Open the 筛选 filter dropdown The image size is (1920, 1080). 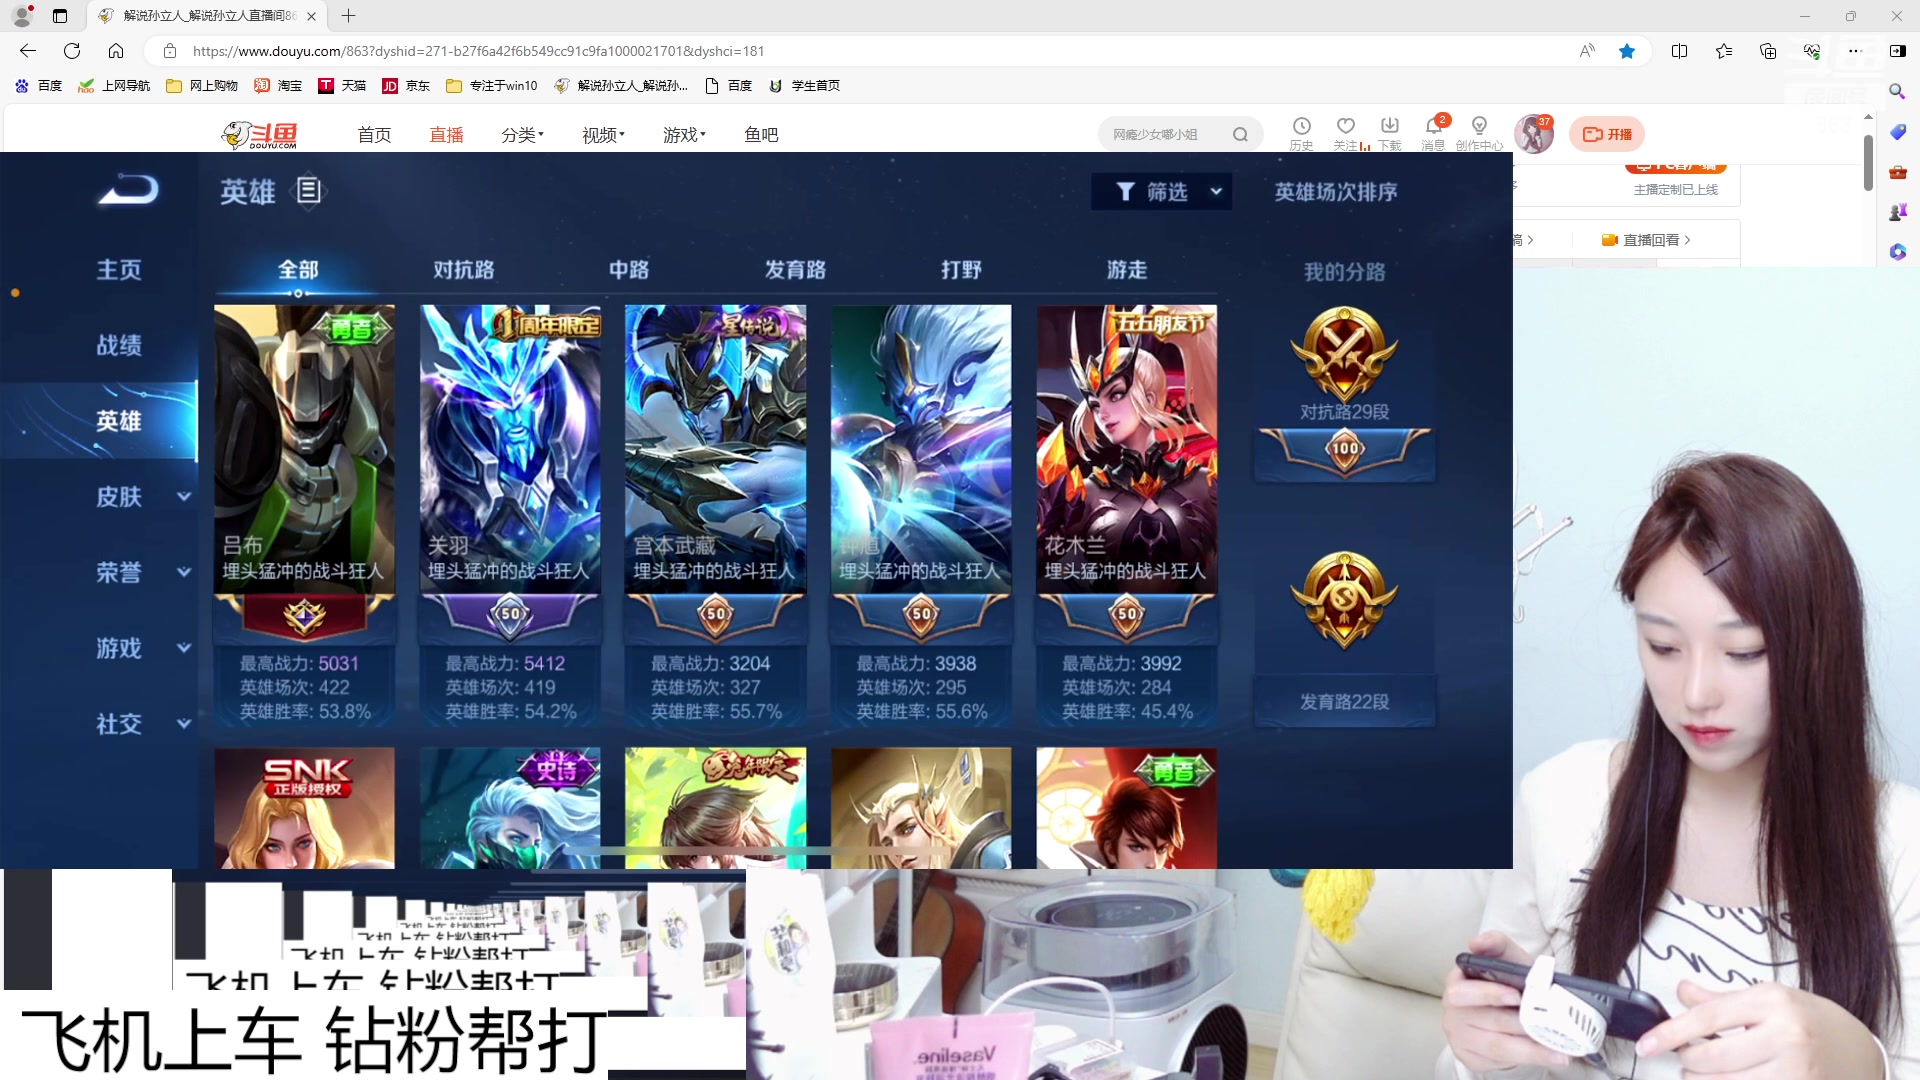tap(1161, 192)
